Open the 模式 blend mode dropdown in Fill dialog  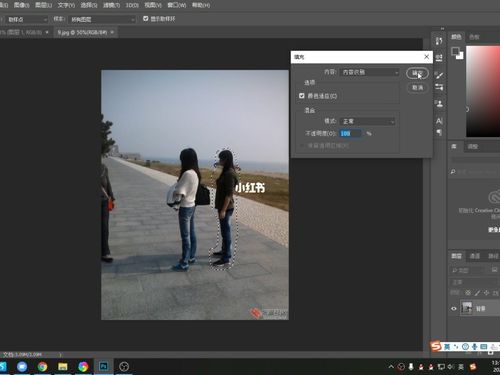tap(368, 121)
